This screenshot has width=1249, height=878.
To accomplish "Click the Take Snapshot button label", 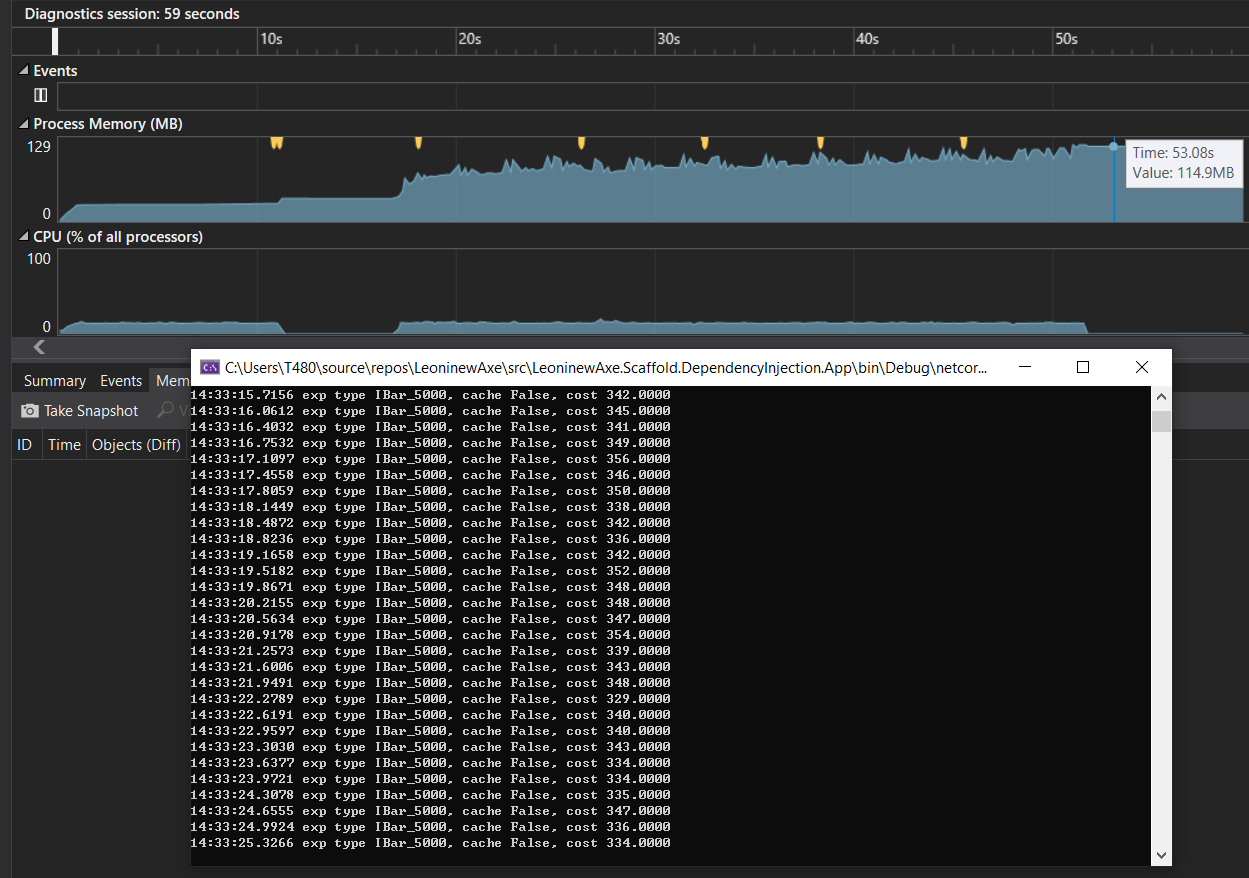I will (91, 411).
